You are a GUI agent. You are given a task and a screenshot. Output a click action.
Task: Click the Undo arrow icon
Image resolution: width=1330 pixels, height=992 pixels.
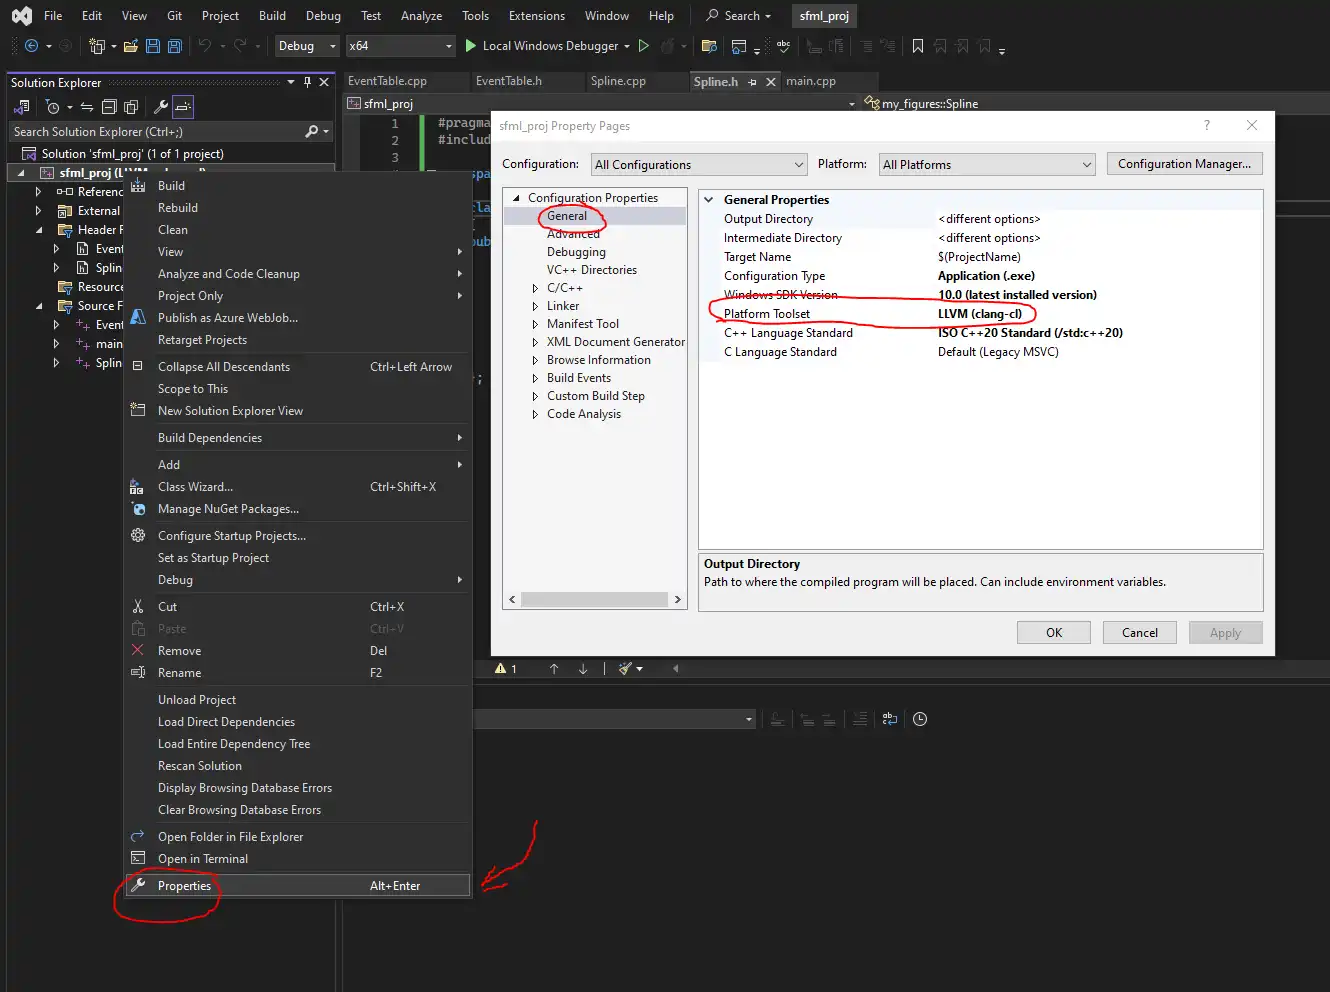coord(204,46)
